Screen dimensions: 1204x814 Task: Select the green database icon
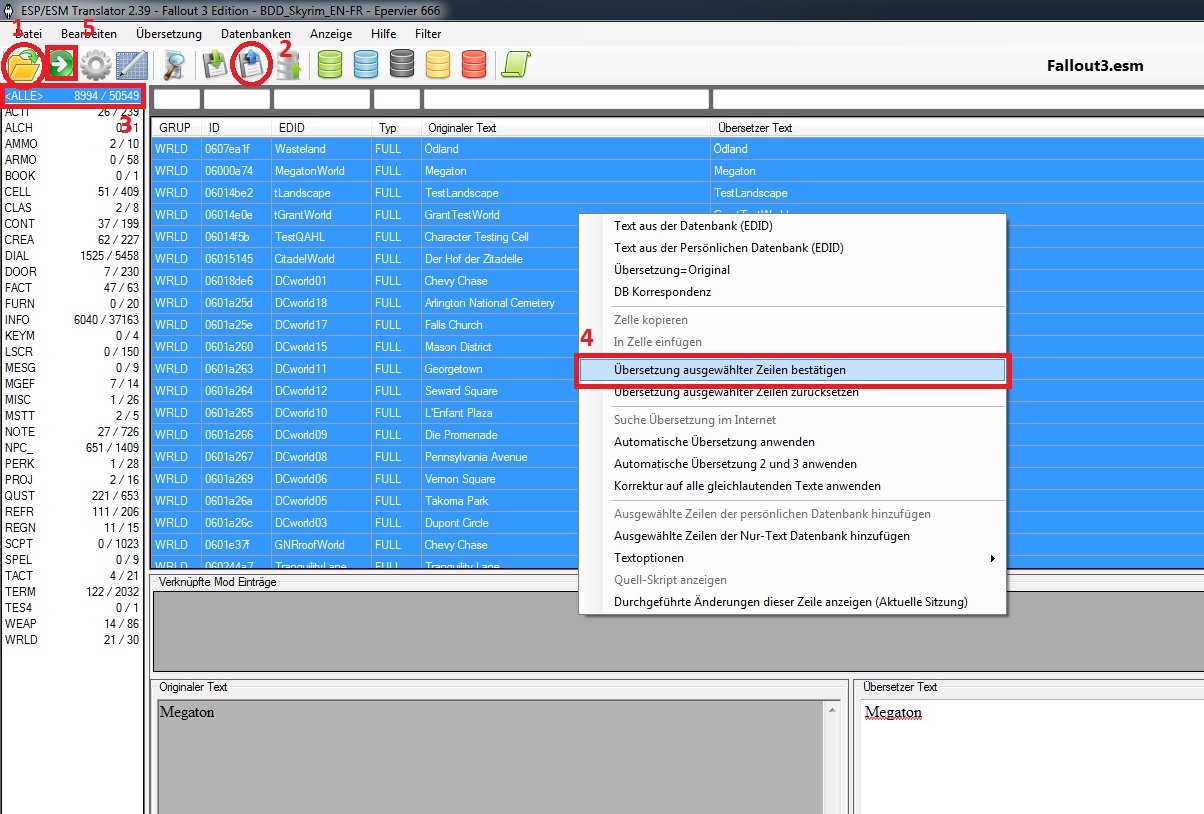click(330, 66)
